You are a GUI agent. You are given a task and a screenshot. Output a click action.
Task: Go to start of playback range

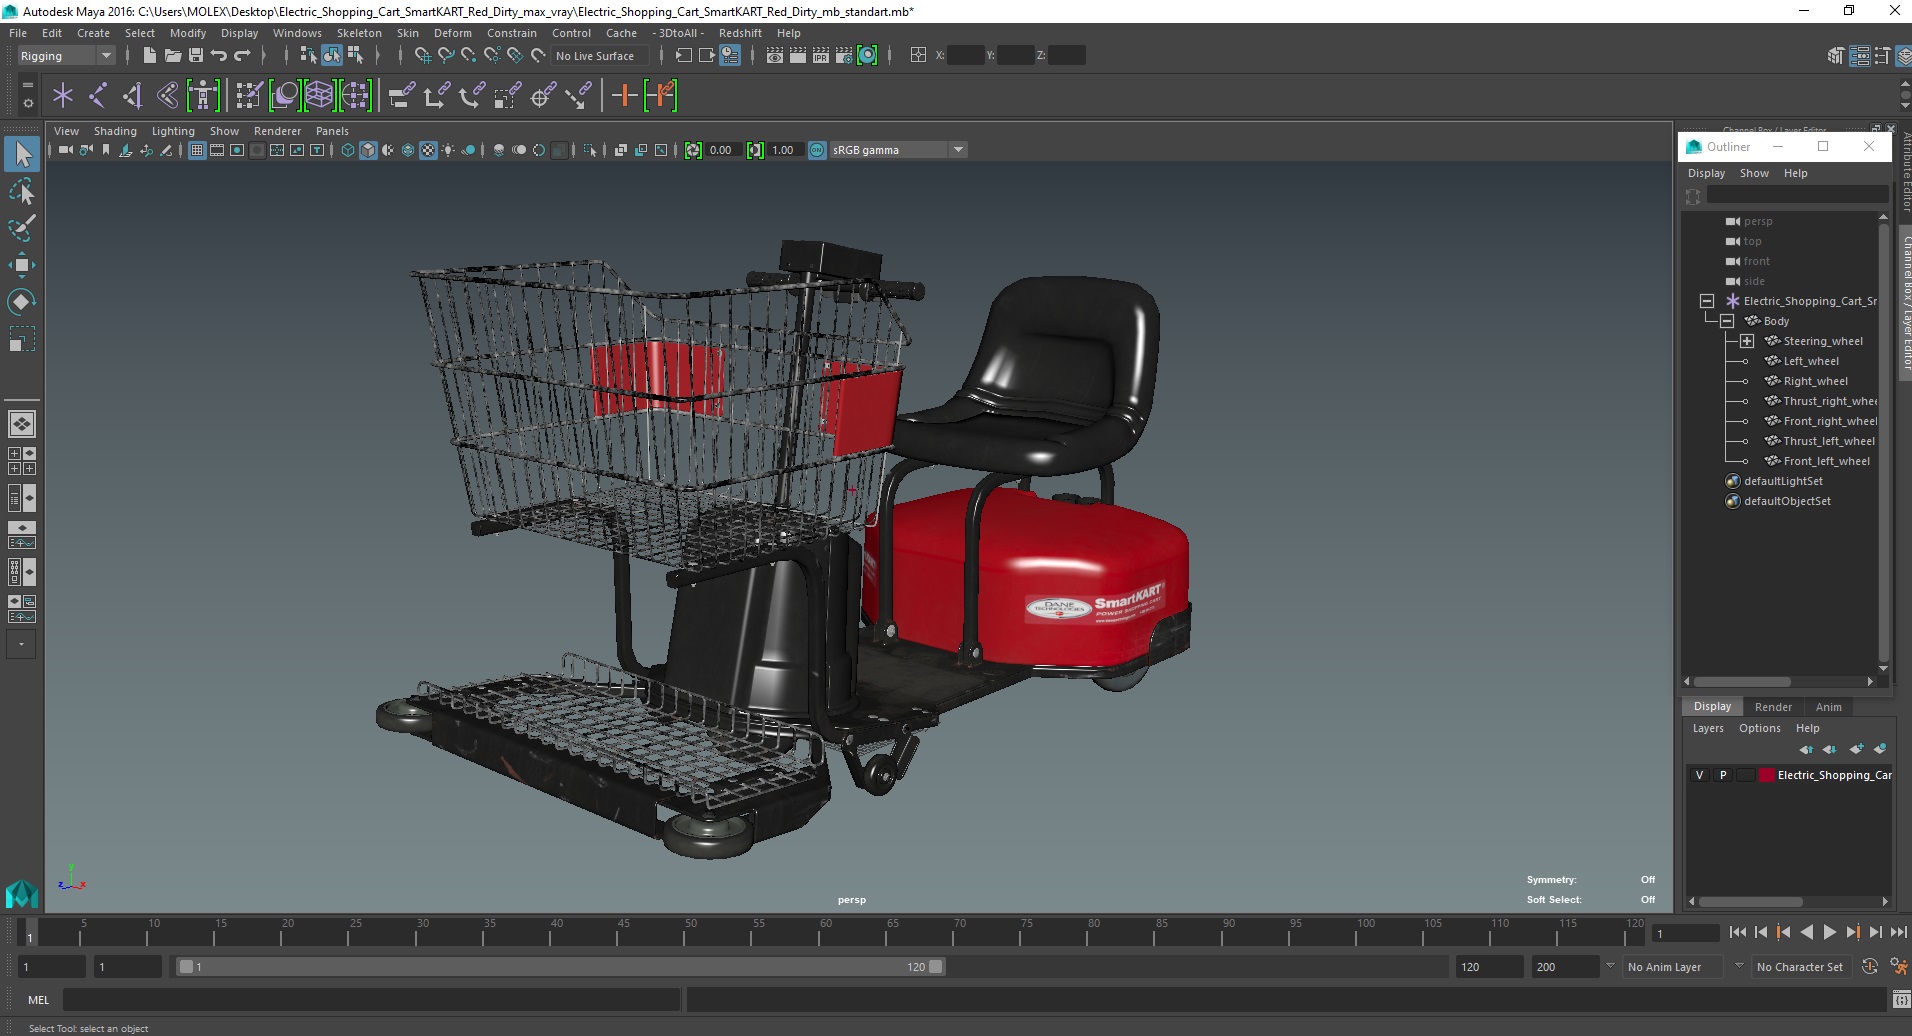1737,932
